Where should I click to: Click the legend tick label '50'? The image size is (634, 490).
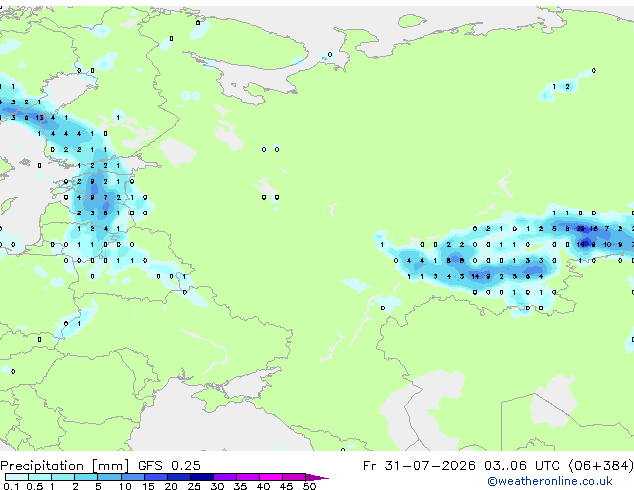(309, 486)
